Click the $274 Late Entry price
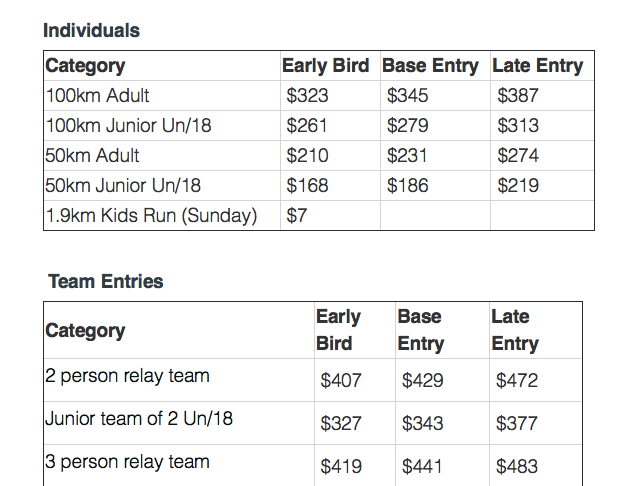This screenshot has height=486, width=618. point(517,156)
